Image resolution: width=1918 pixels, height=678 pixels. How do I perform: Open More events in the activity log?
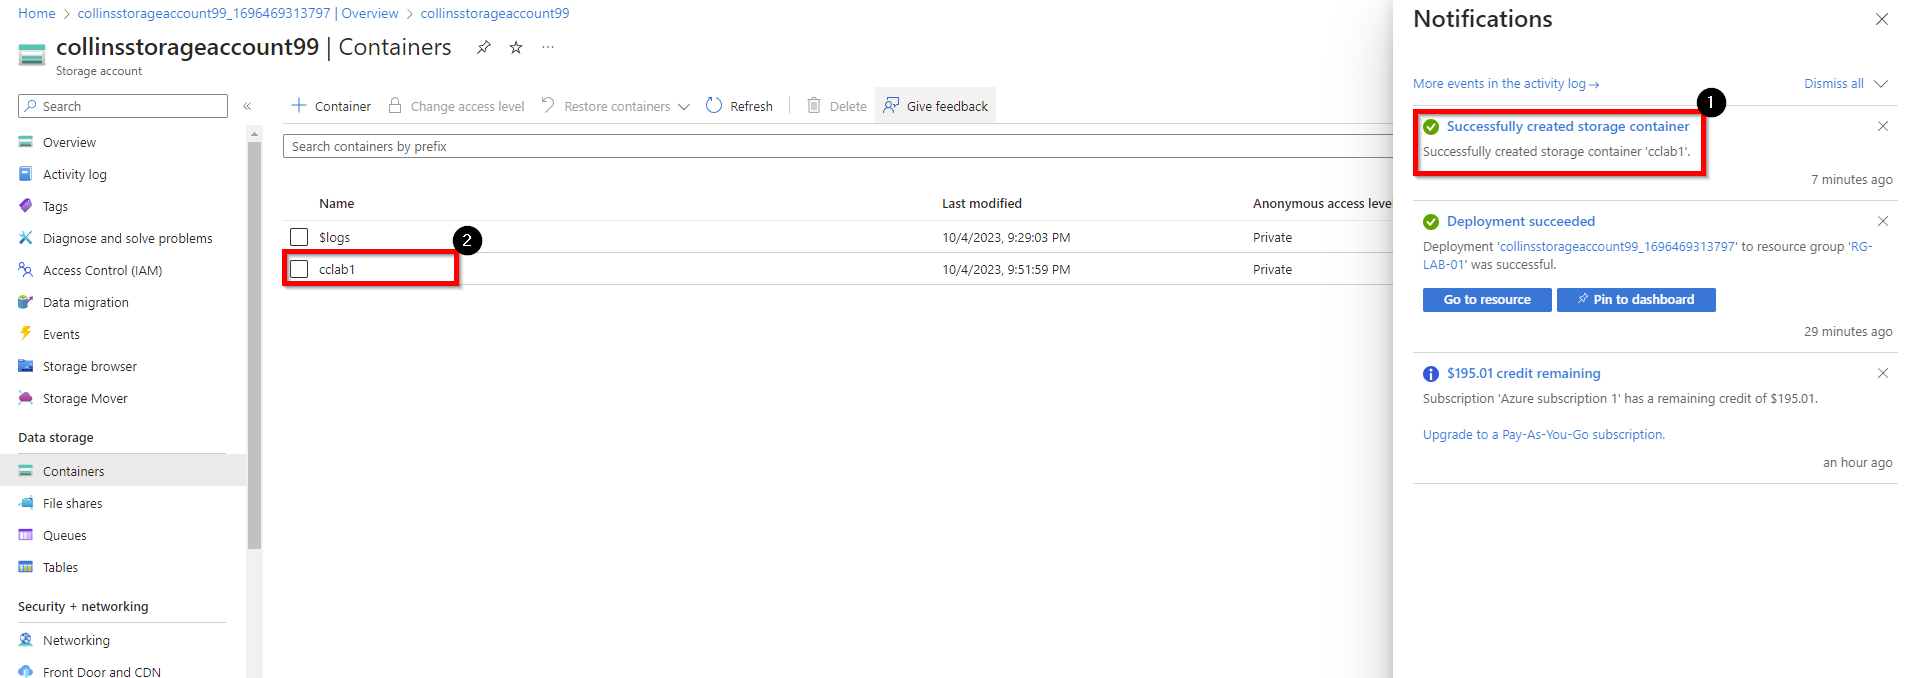[1506, 84]
